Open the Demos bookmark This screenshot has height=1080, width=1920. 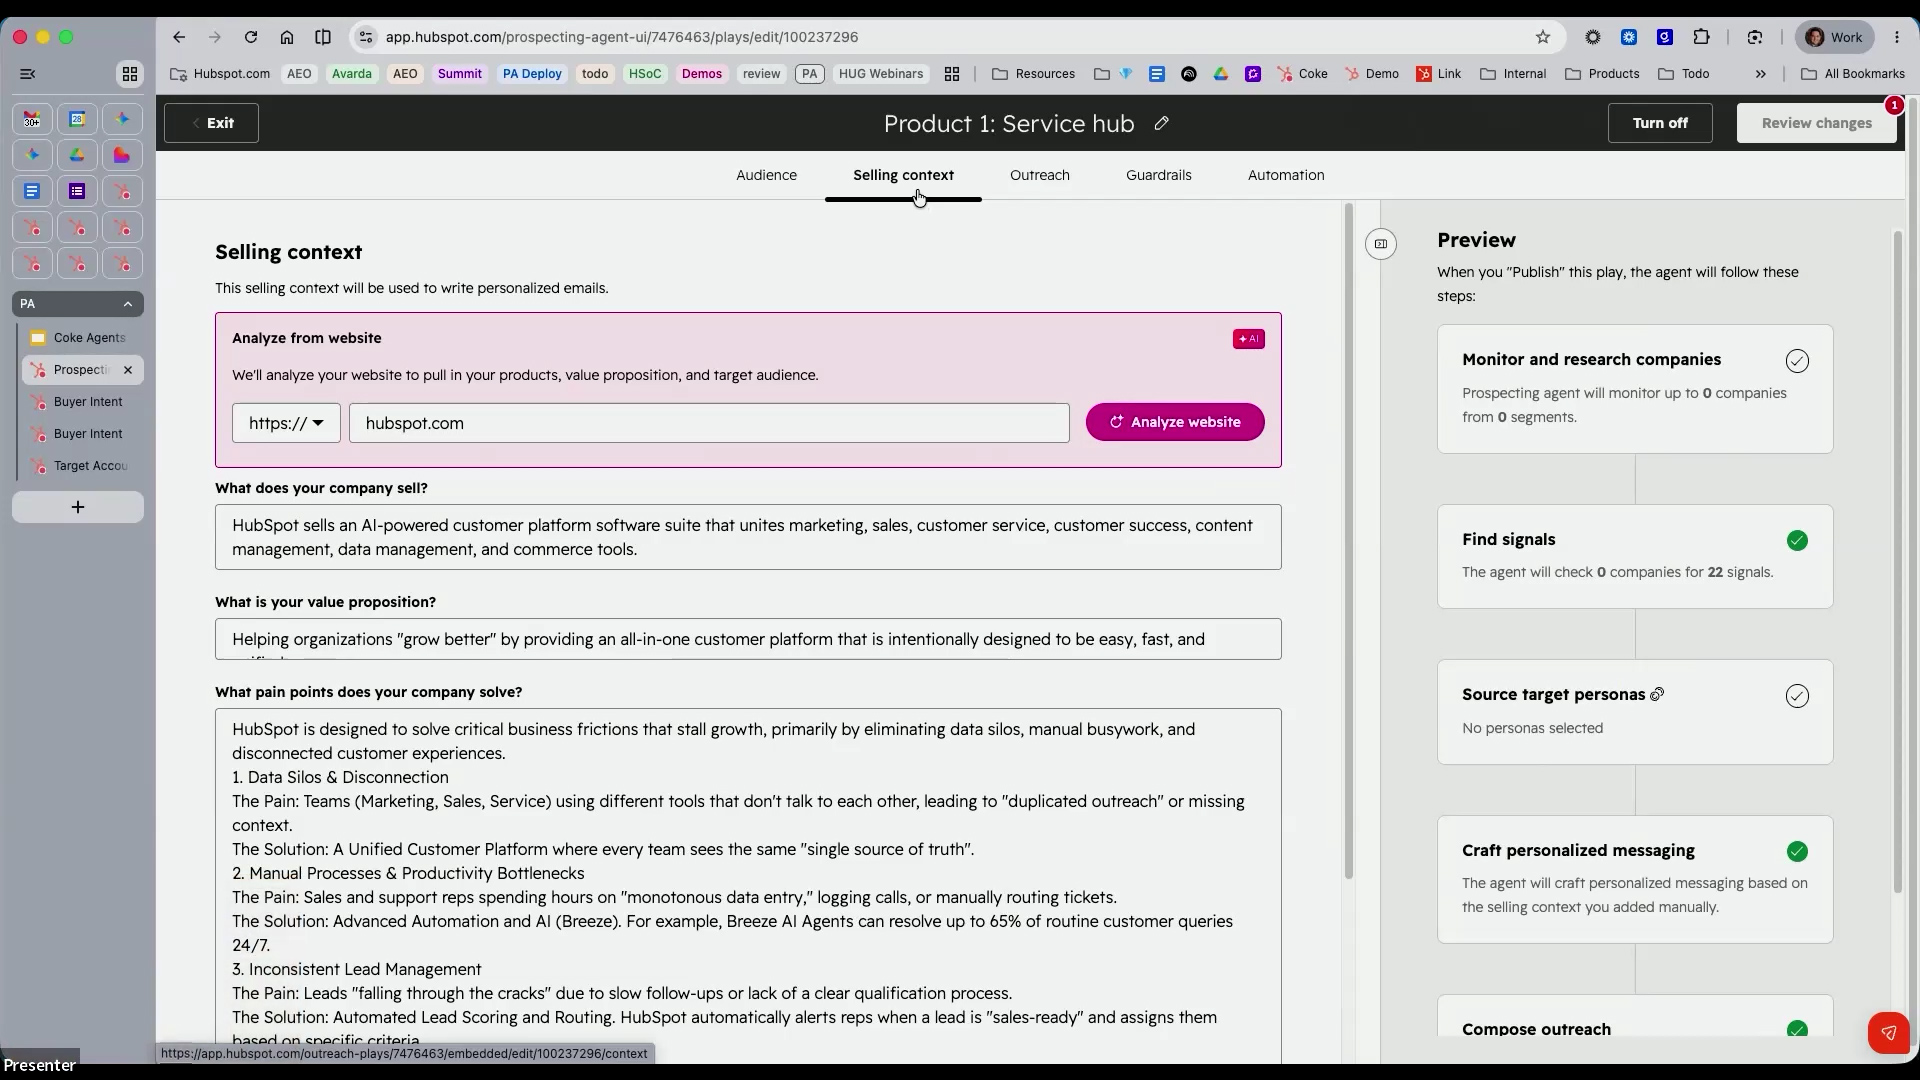(701, 74)
